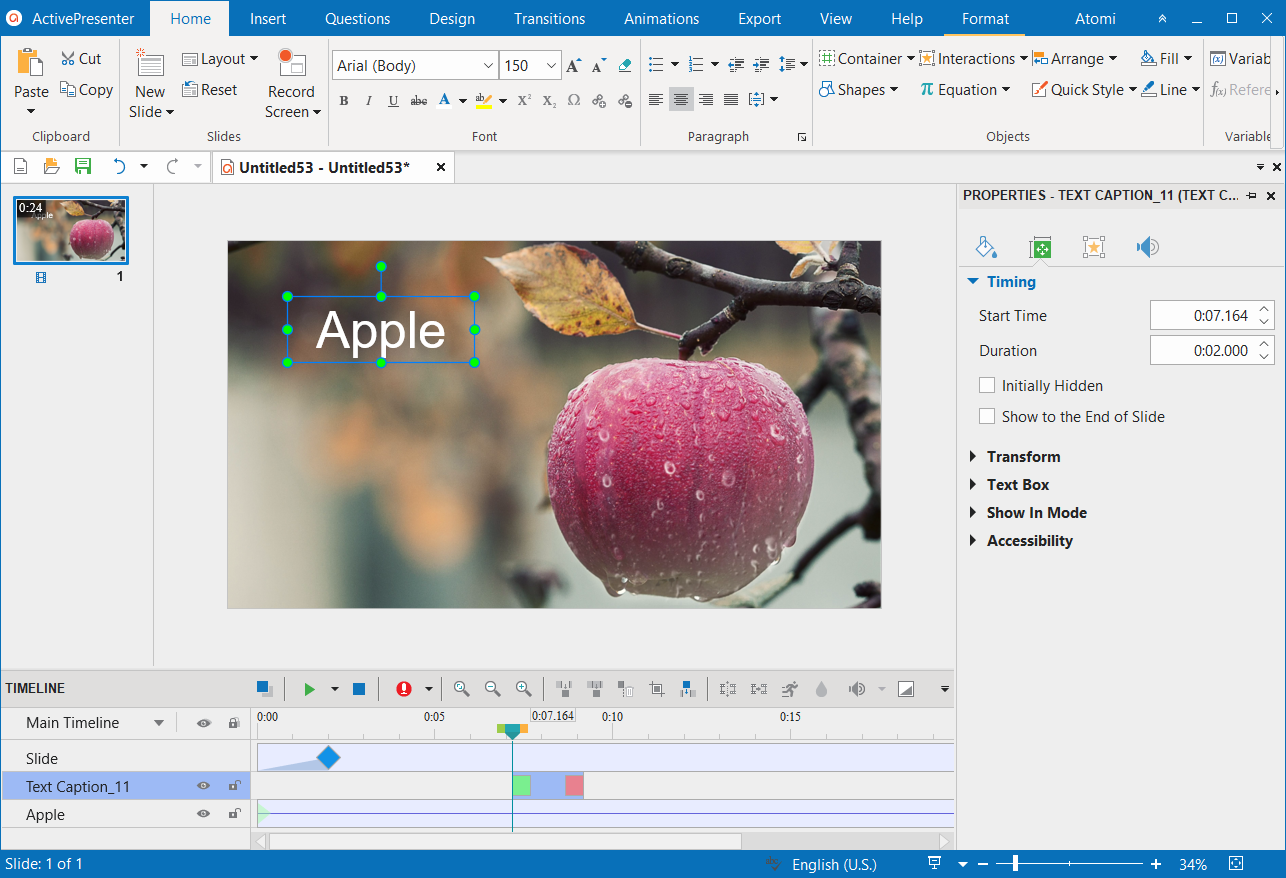The width and height of the screenshot is (1286, 878).
Task: Zoom in on the timeline
Action: pyautogui.click(x=523, y=689)
